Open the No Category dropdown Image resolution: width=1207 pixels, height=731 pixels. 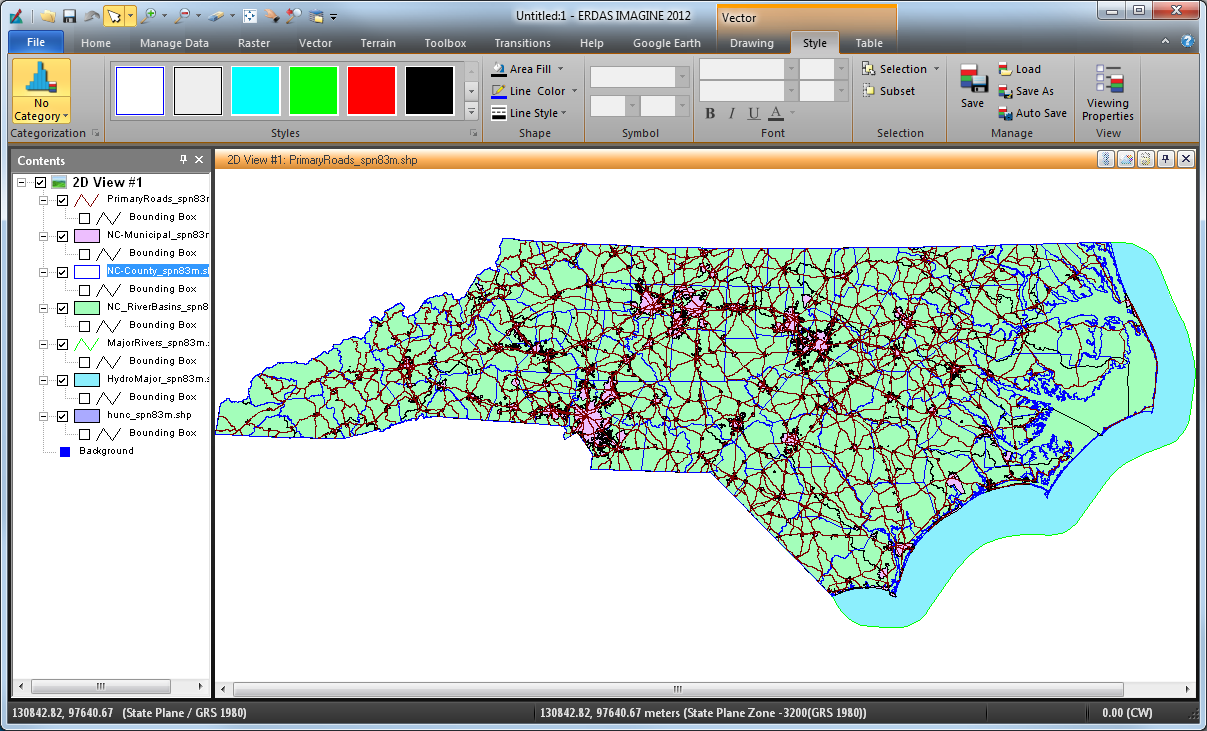pyautogui.click(x=41, y=110)
